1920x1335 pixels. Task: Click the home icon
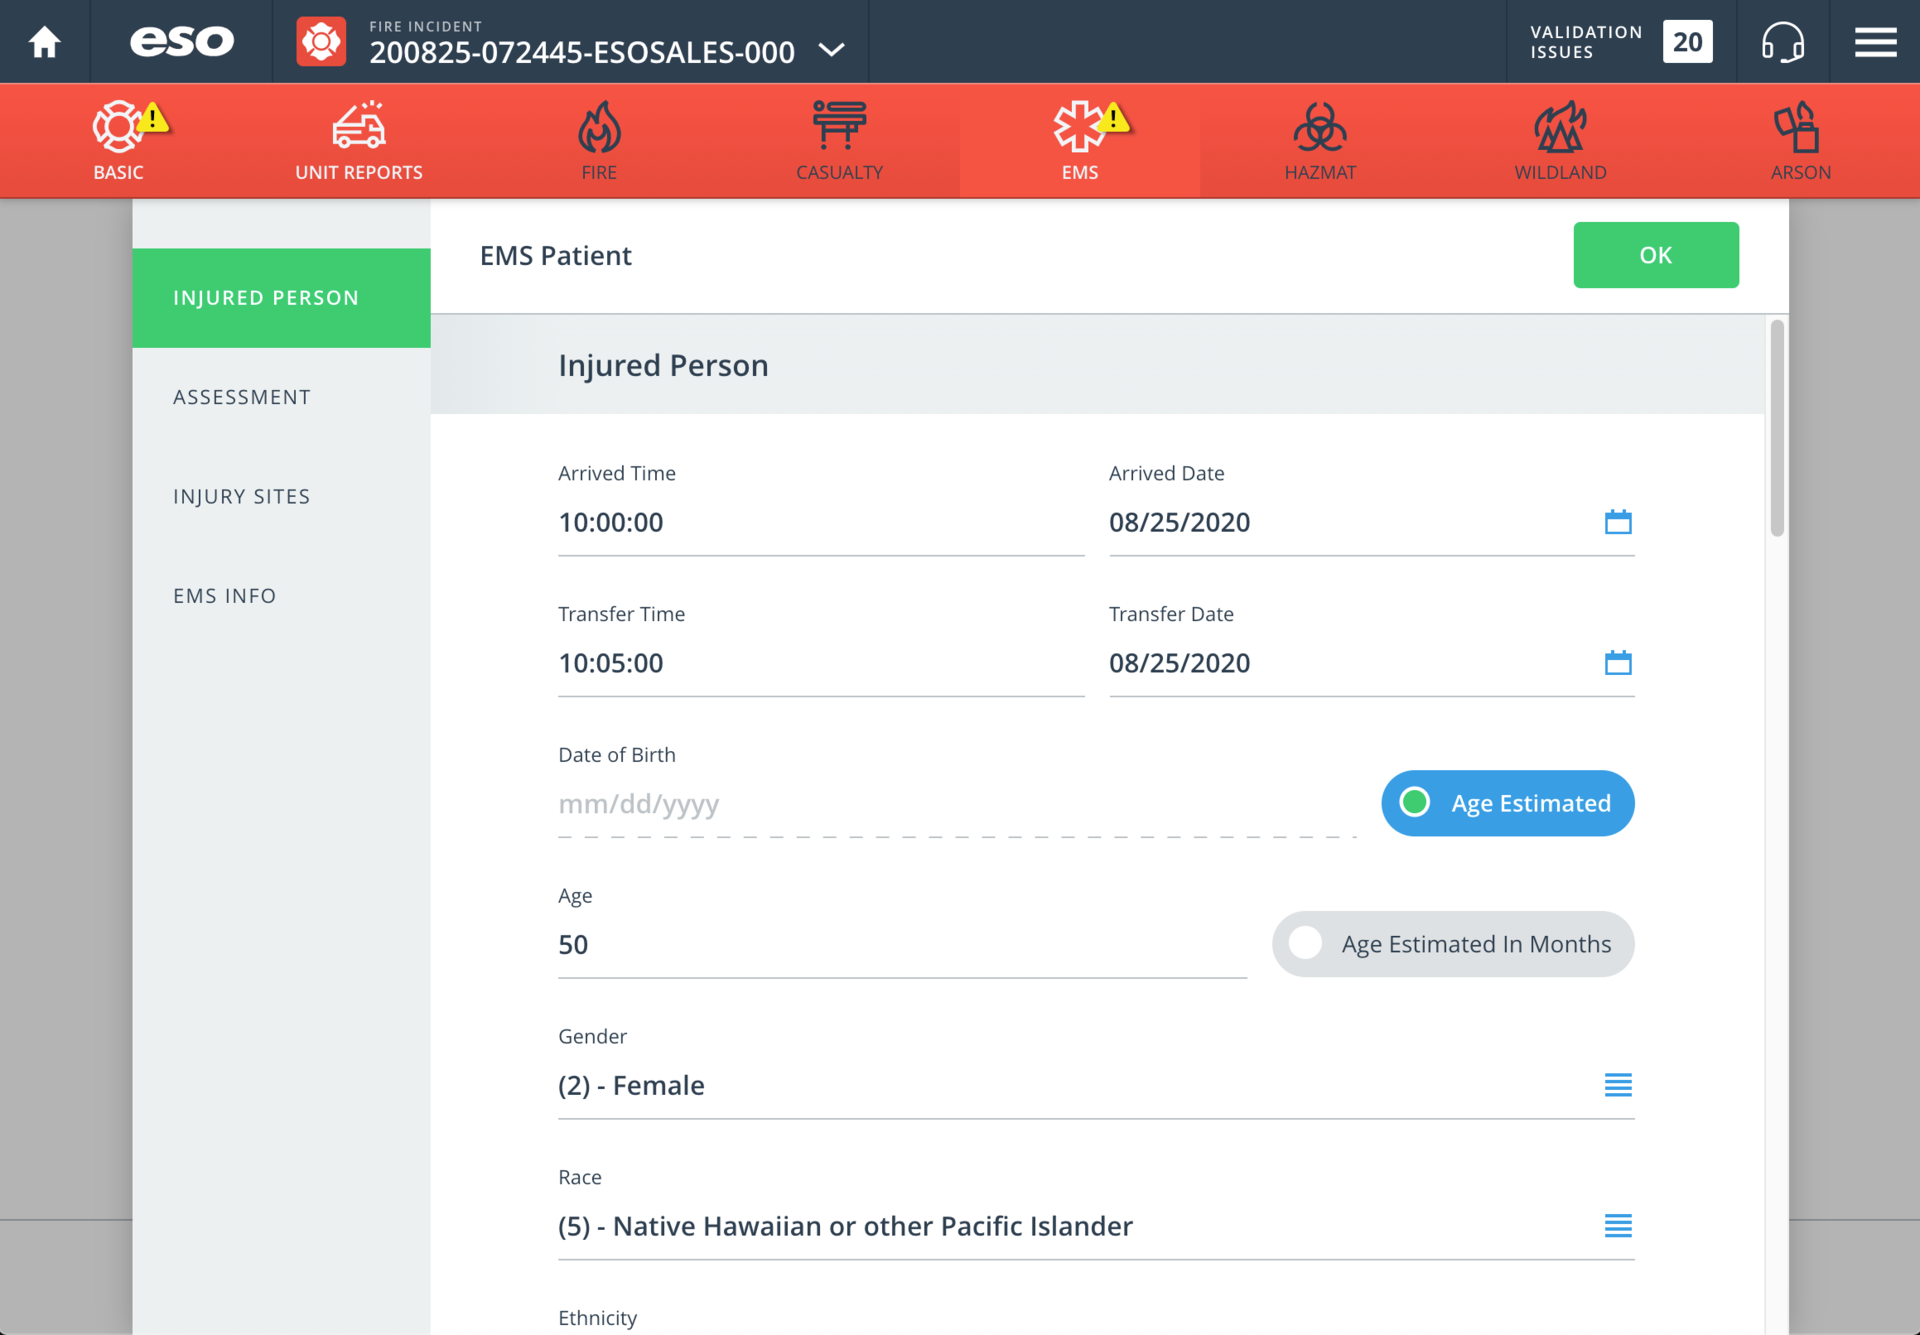44,42
